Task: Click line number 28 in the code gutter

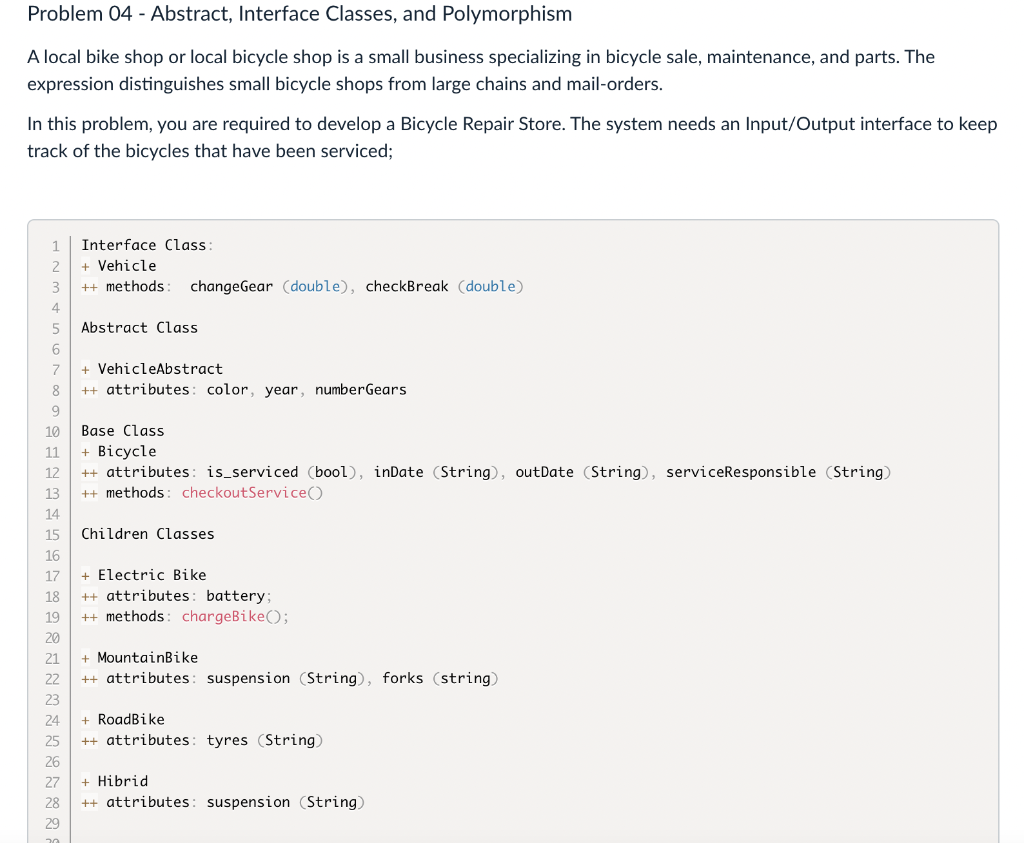Action: click(x=52, y=803)
